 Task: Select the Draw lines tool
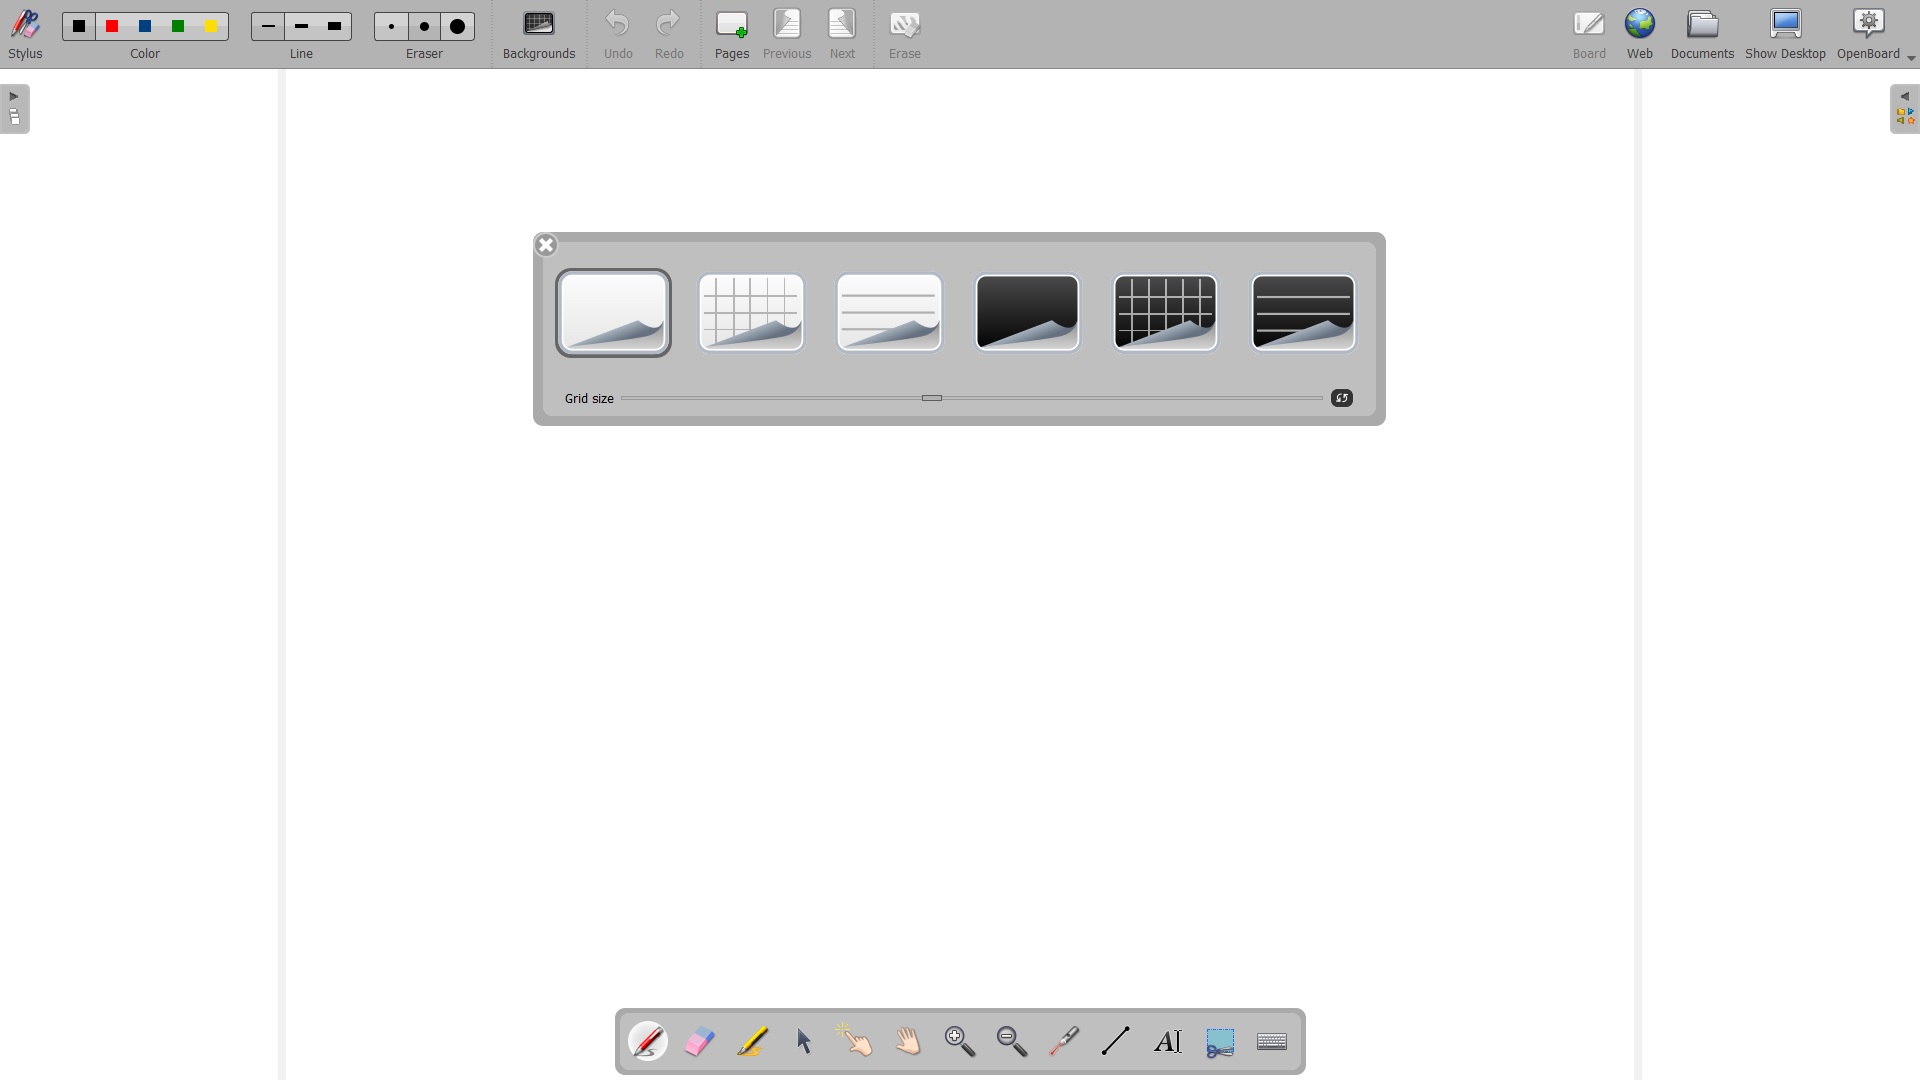click(x=1116, y=1041)
